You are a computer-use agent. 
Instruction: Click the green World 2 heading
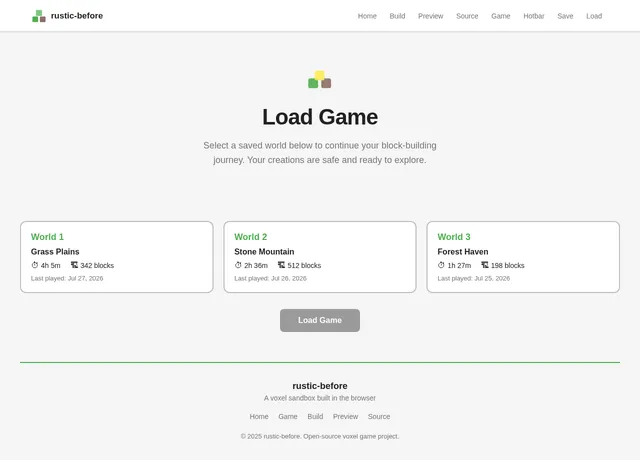[x=251, y=237]
